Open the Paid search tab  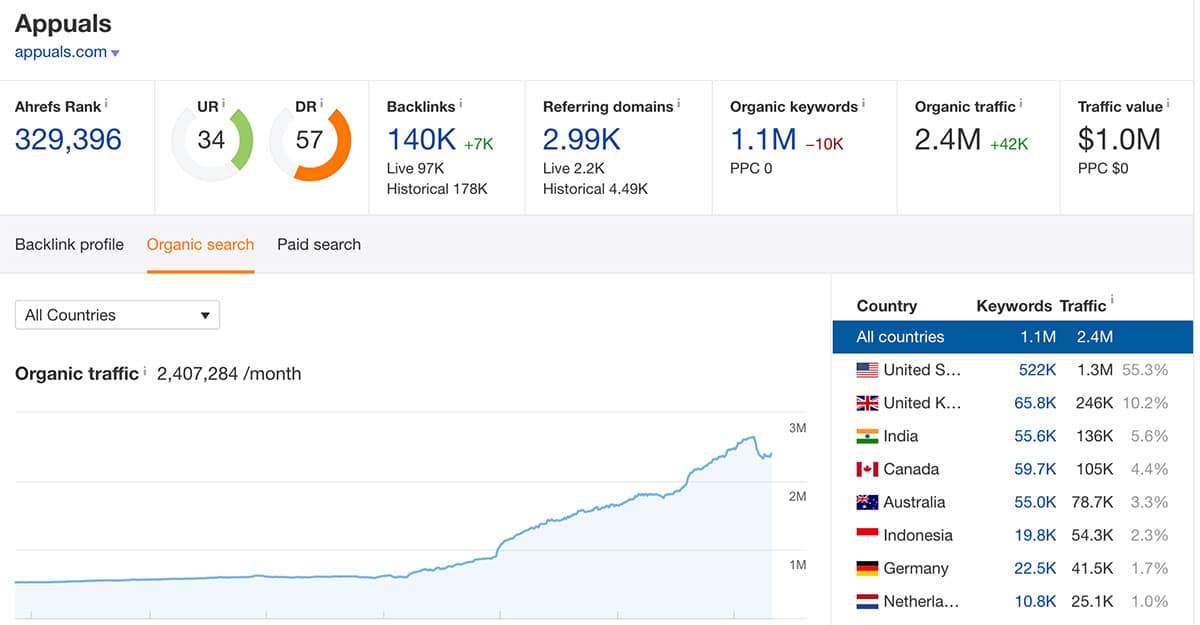point(319,244)
